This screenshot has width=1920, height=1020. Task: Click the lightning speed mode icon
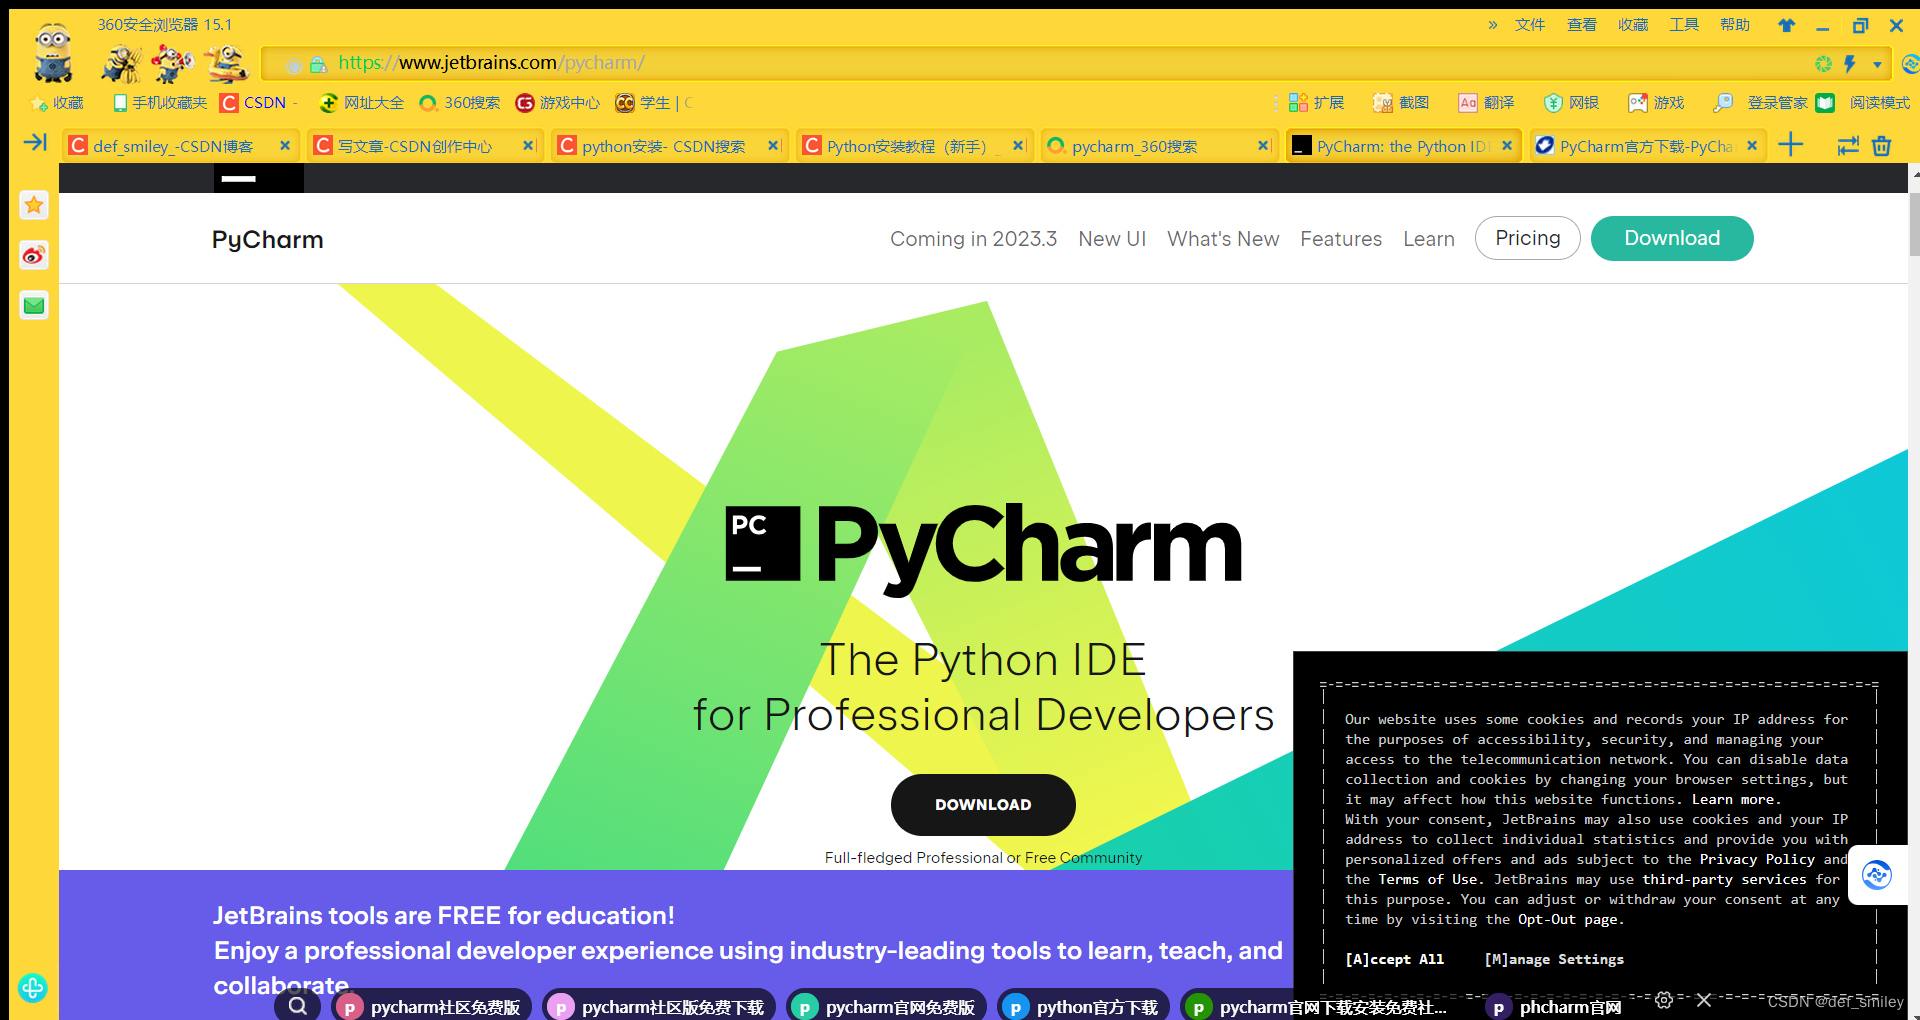[1850, 64]
